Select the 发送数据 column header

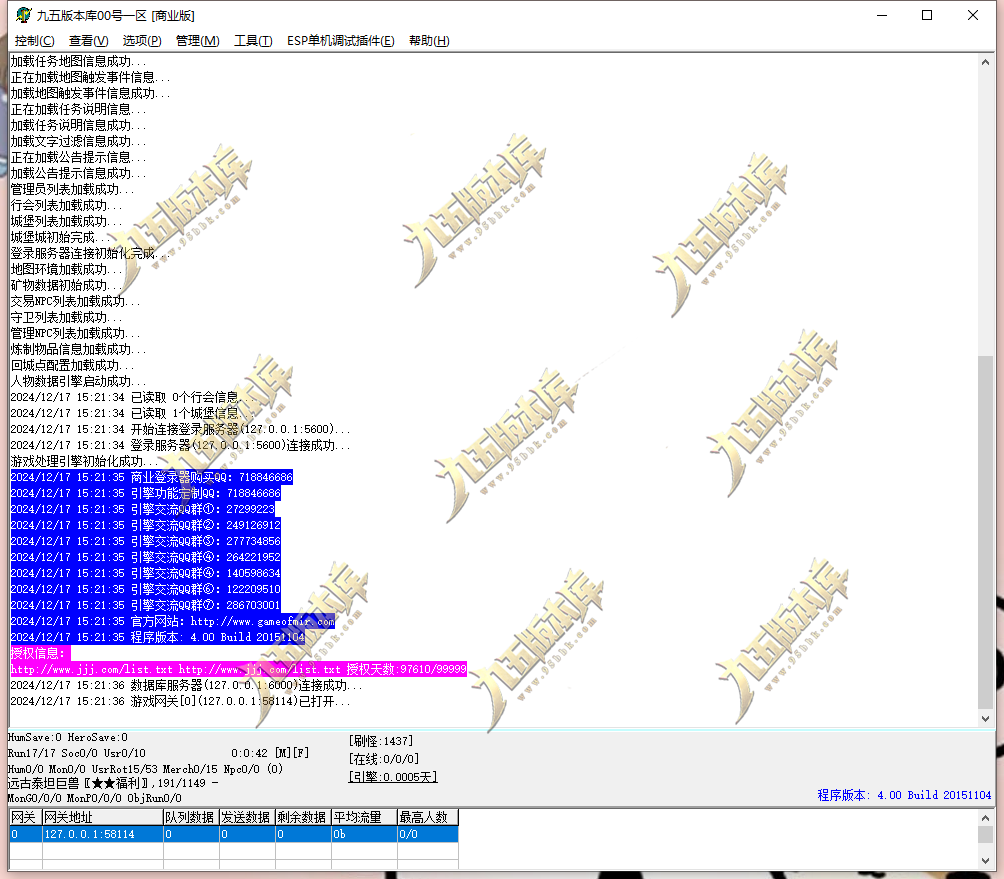[248, 818]
